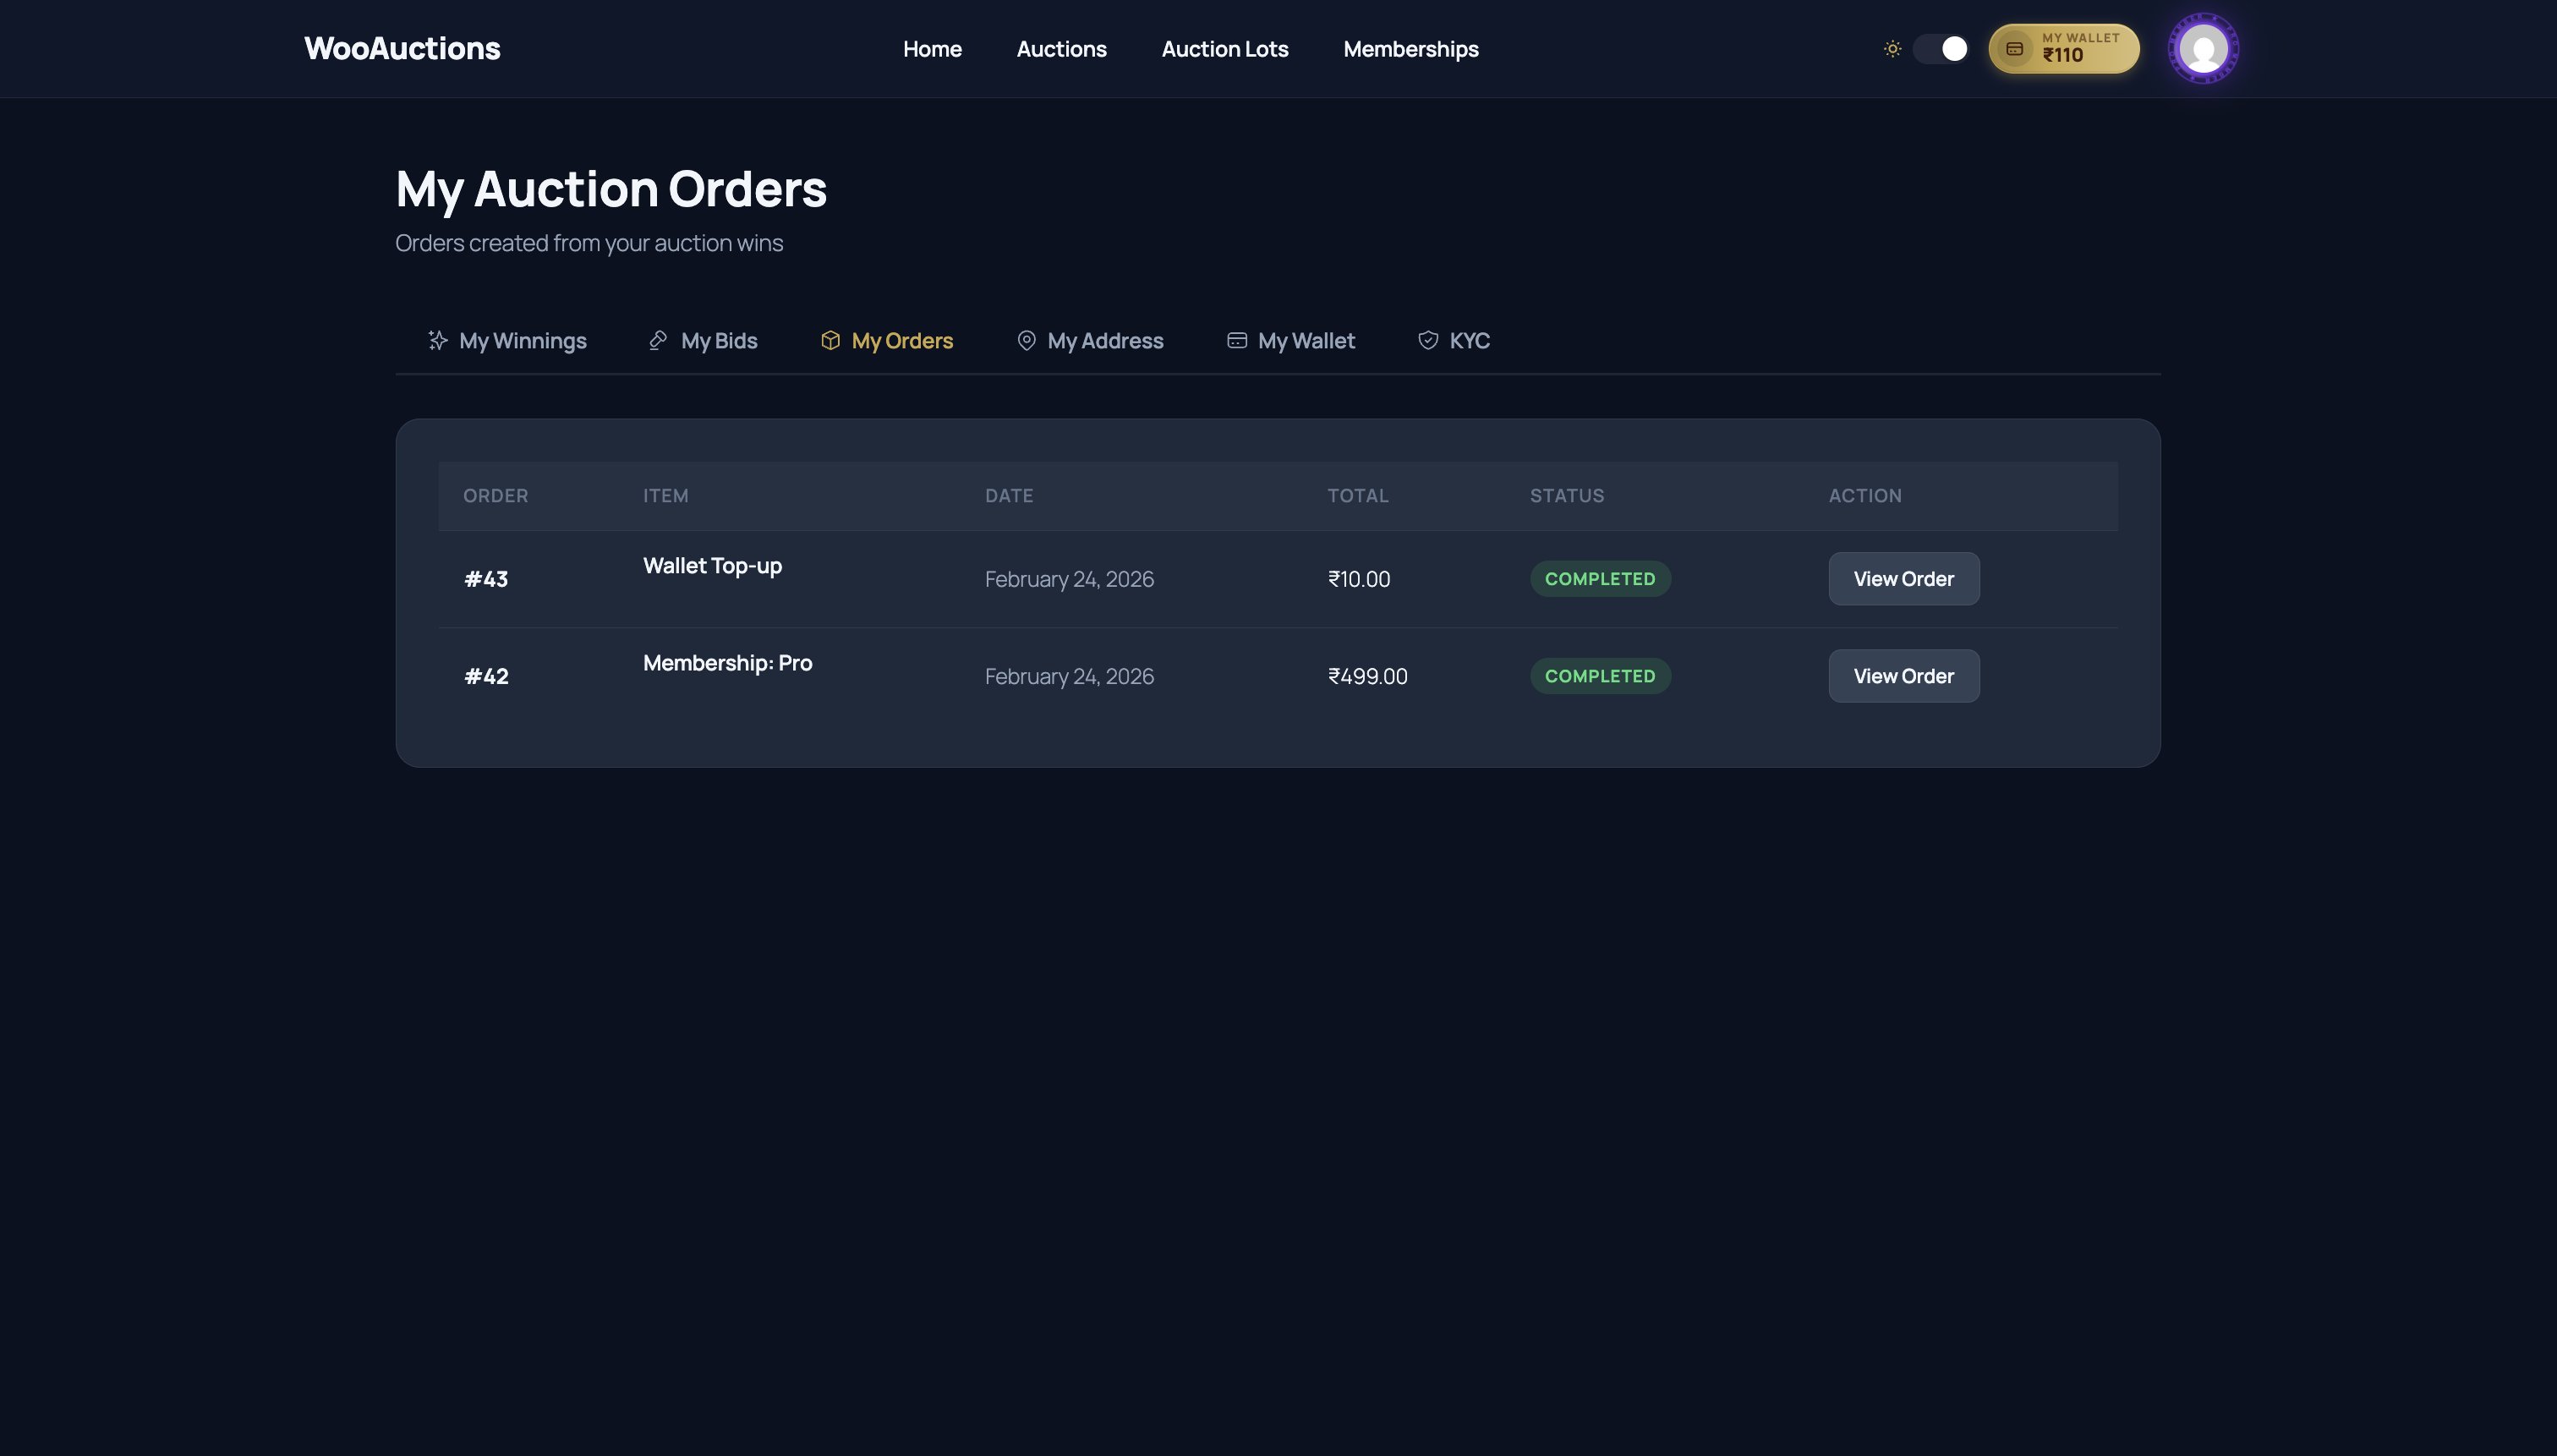2557x1456 pixels.
Task: Open the user avatar in the top-right corner
Action: (x=2202, y=47)
